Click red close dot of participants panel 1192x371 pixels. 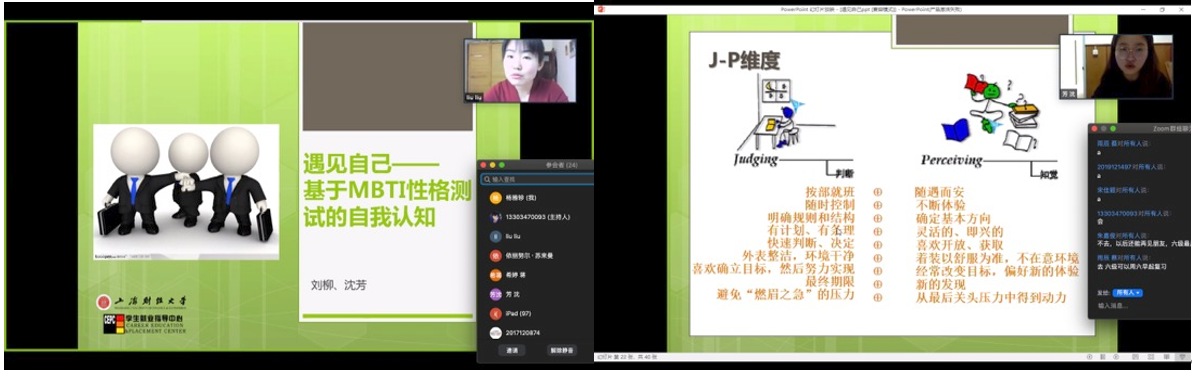click(x=483, y=165)
